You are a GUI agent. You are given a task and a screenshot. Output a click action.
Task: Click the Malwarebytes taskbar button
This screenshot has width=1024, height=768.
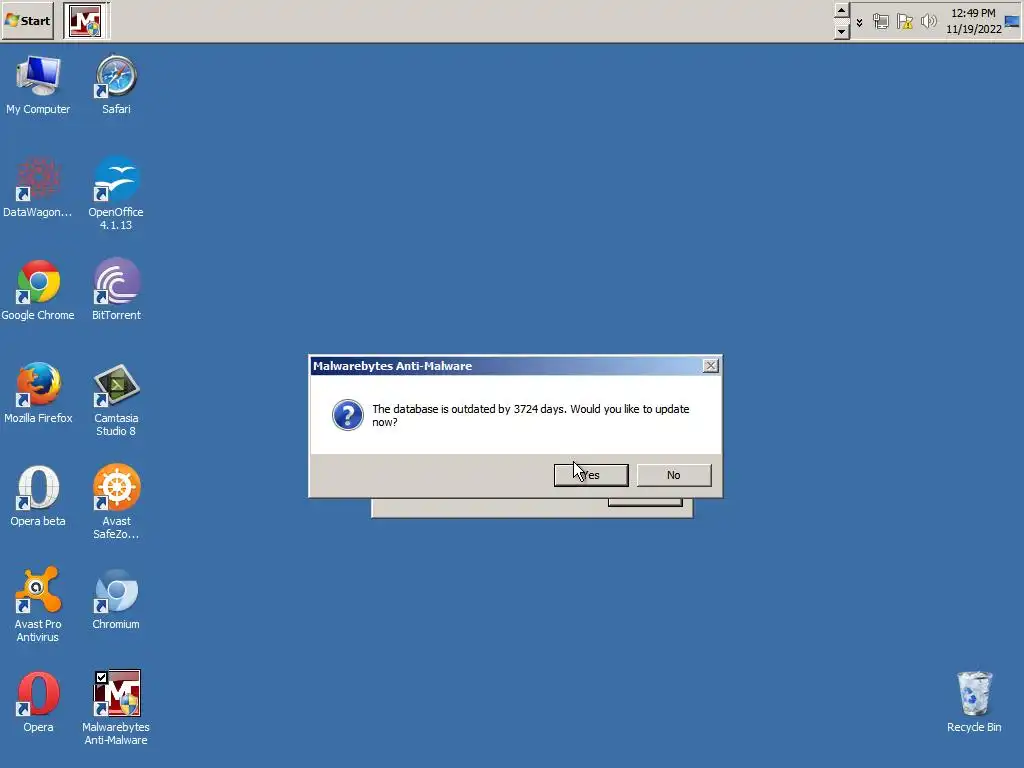click(86, 21)
